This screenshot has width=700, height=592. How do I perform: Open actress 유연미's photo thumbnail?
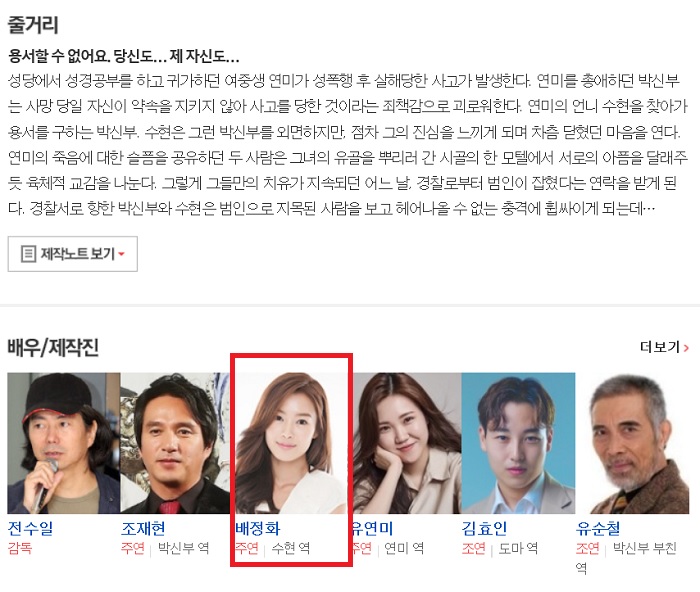[407, 443]
